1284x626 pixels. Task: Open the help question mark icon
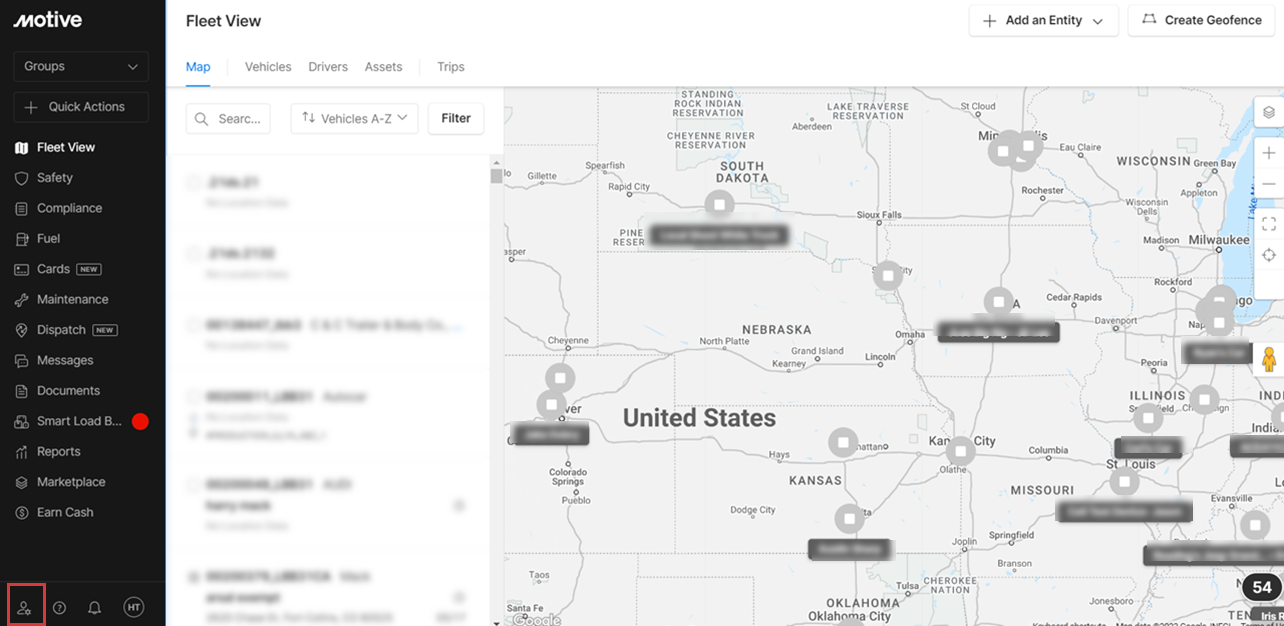pos(59,607)
